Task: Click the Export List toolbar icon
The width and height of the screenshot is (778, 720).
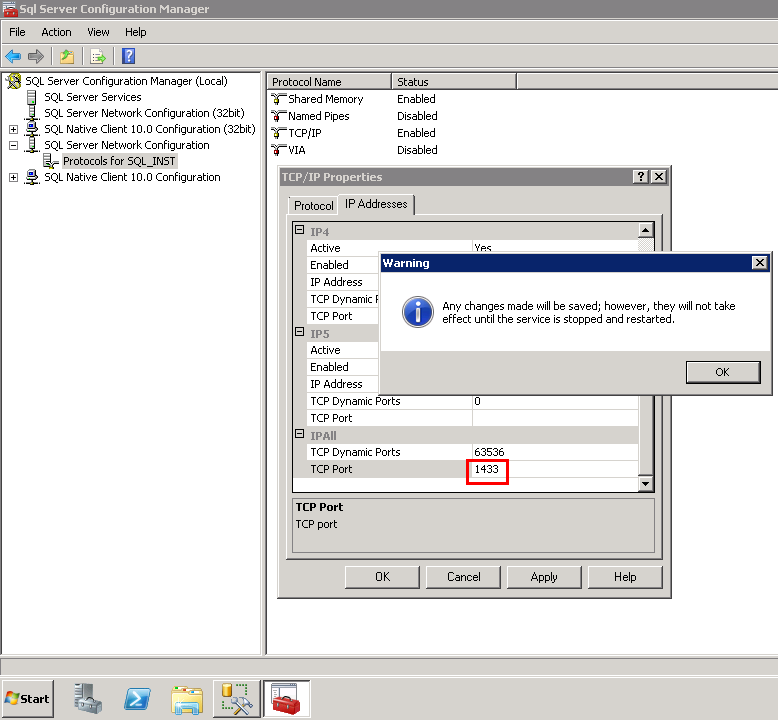Action: pos(97,56)
